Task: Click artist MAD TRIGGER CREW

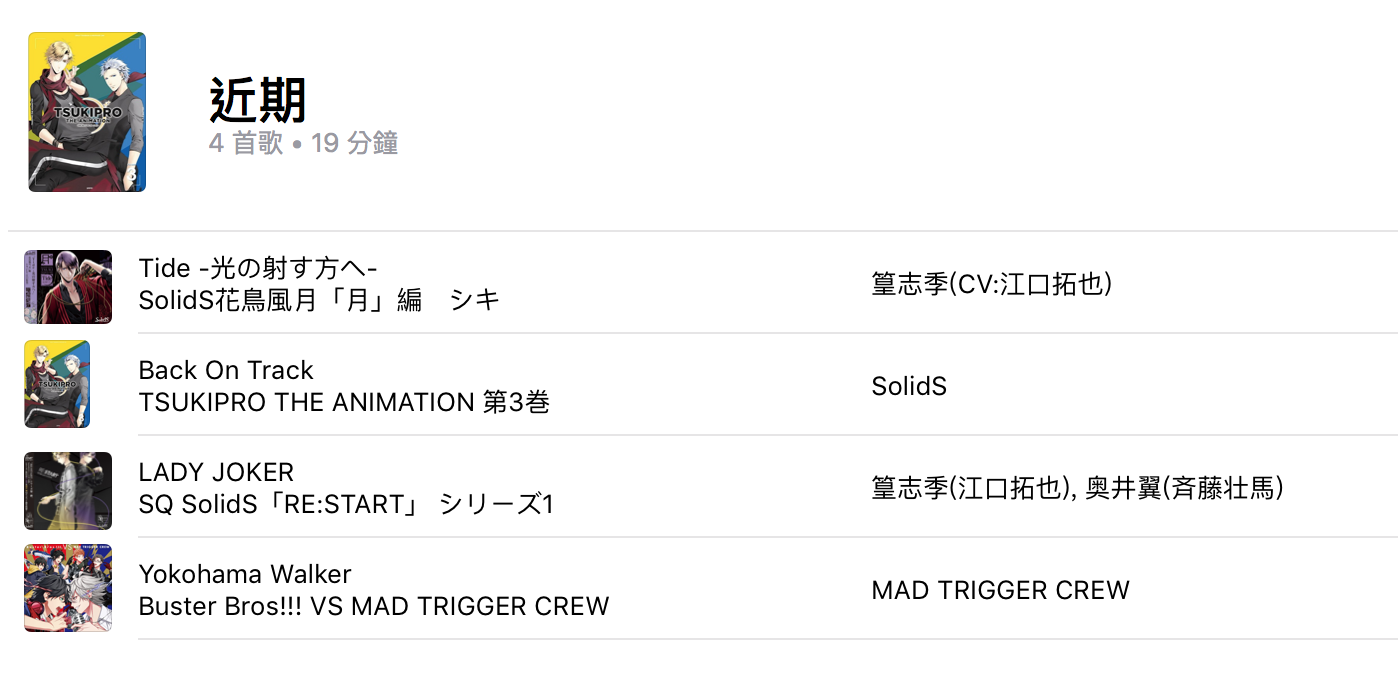Action: click(1000, 590)
